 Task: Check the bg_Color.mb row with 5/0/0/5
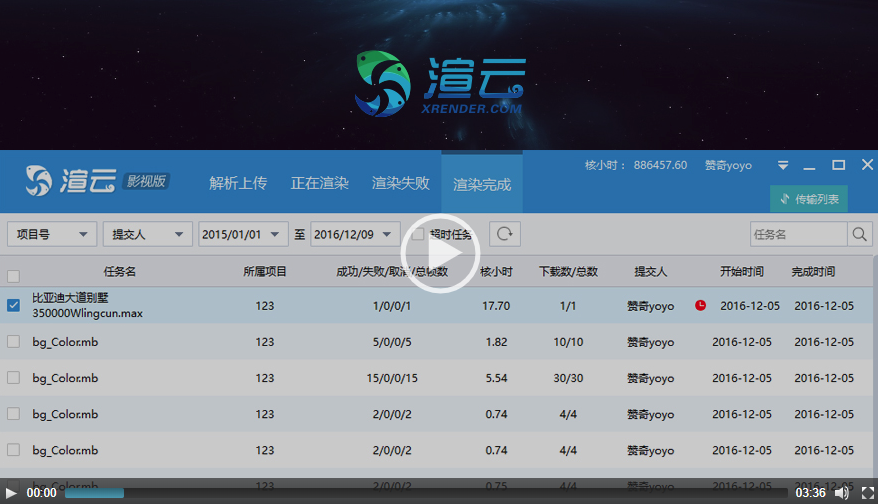click(13, 342)
